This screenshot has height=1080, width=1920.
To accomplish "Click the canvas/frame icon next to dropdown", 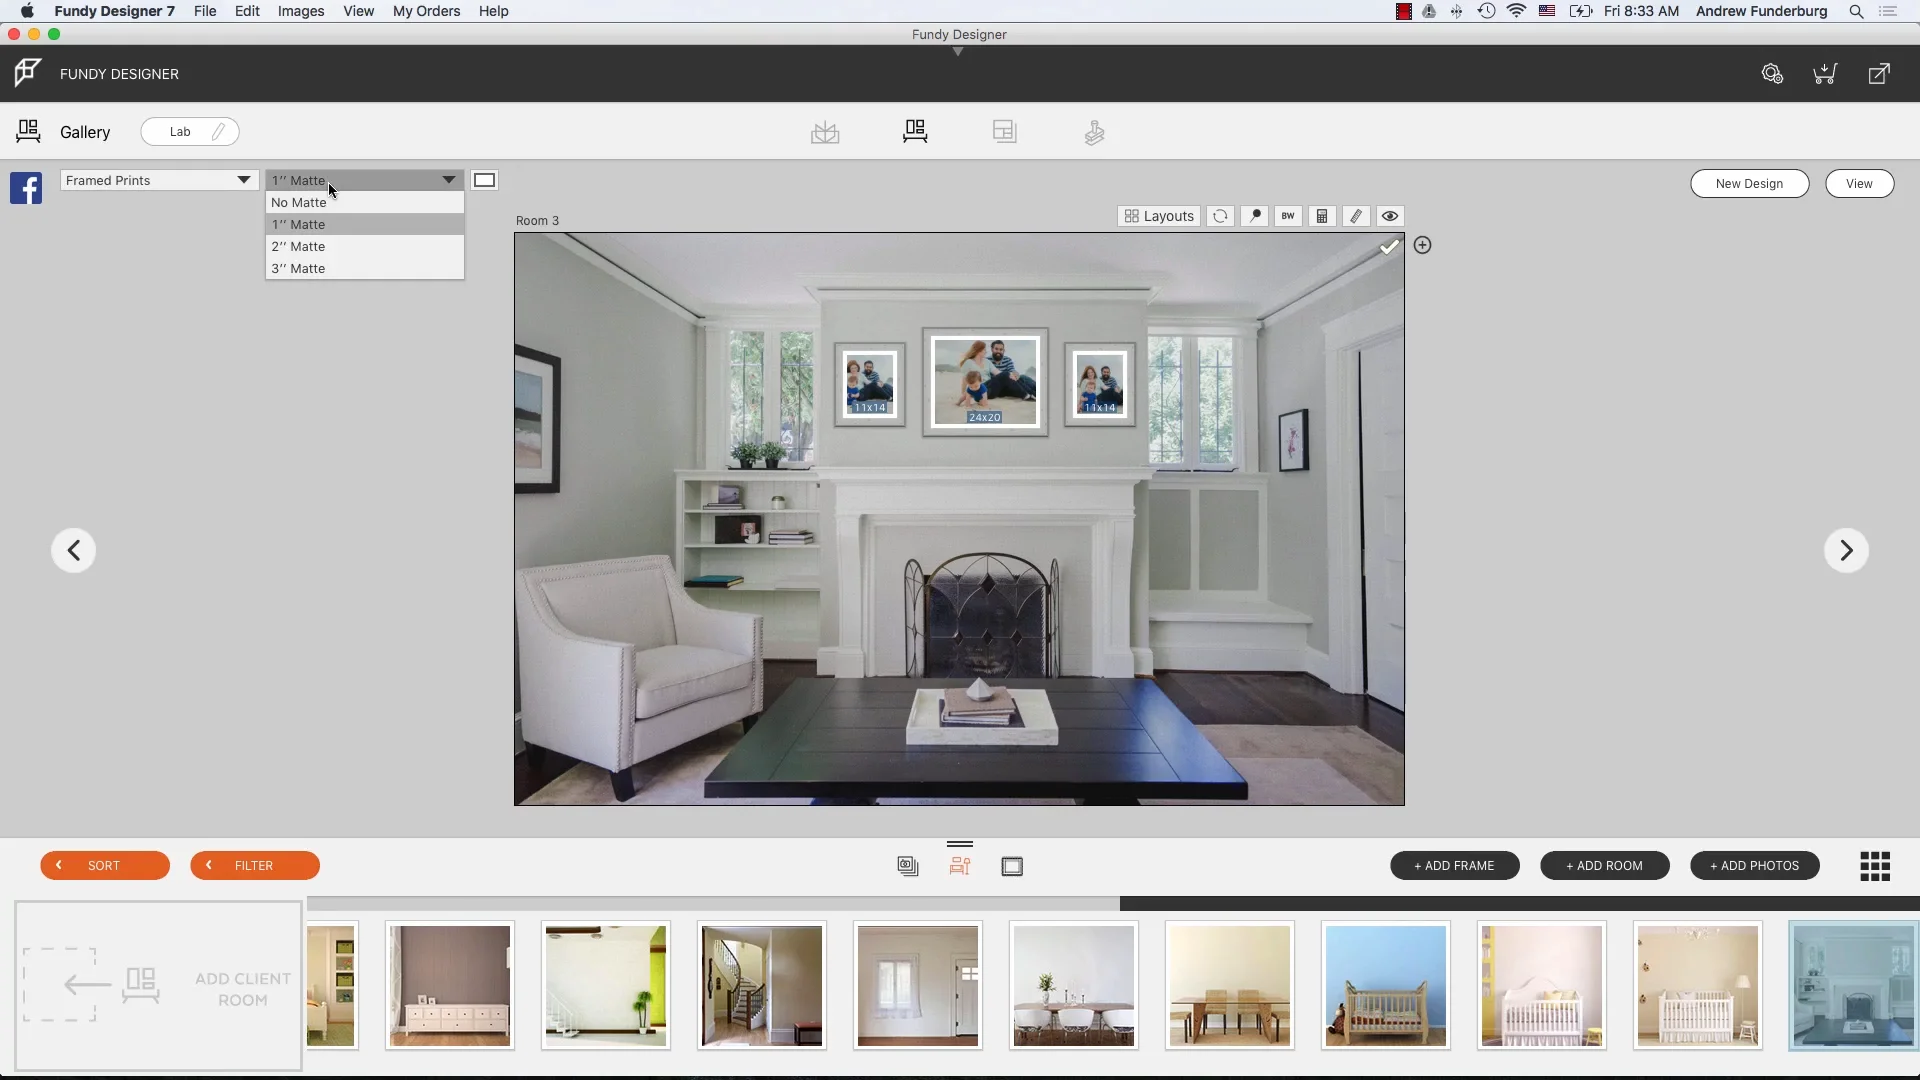I will point(484,179).
